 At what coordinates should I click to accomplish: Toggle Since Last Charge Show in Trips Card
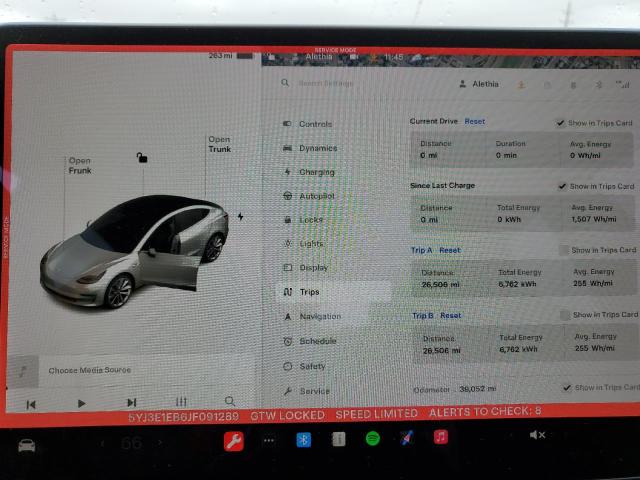click(562, 186)
